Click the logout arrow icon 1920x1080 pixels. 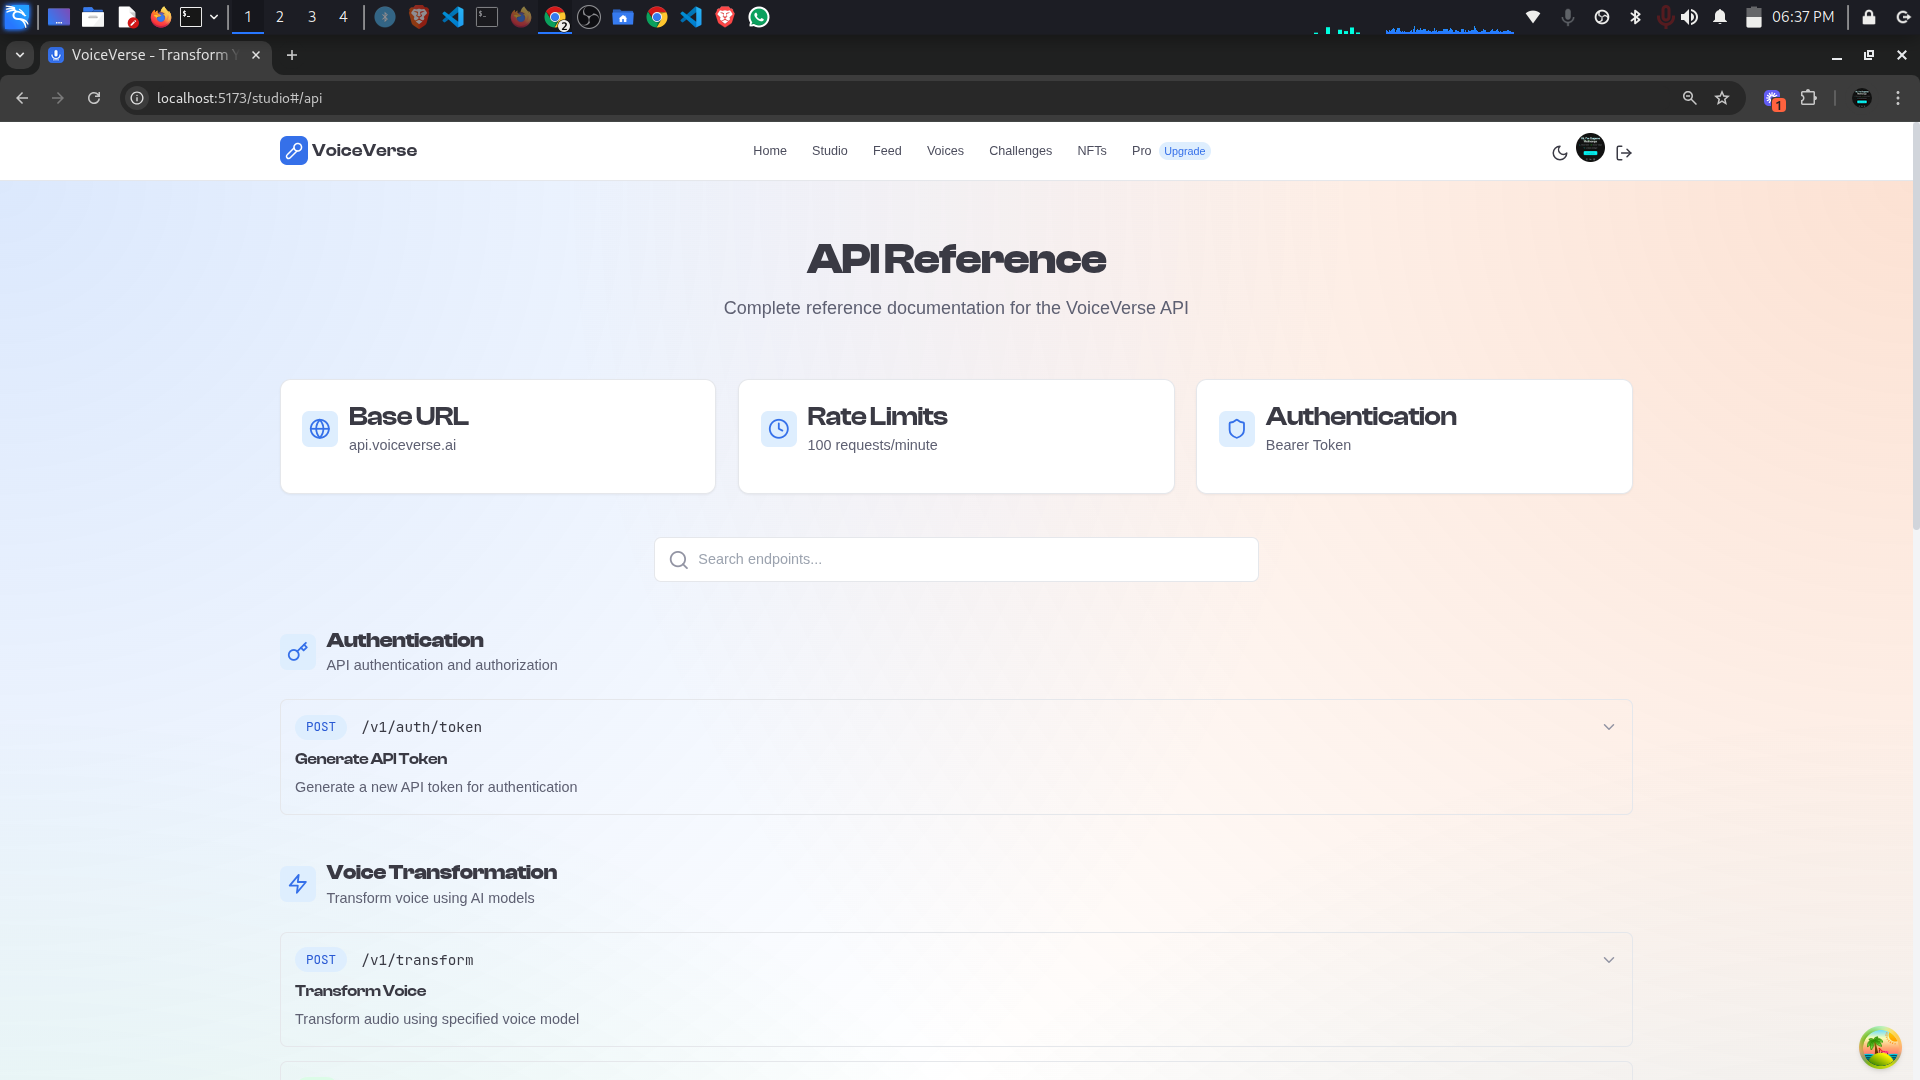(x=1624, y=153)
